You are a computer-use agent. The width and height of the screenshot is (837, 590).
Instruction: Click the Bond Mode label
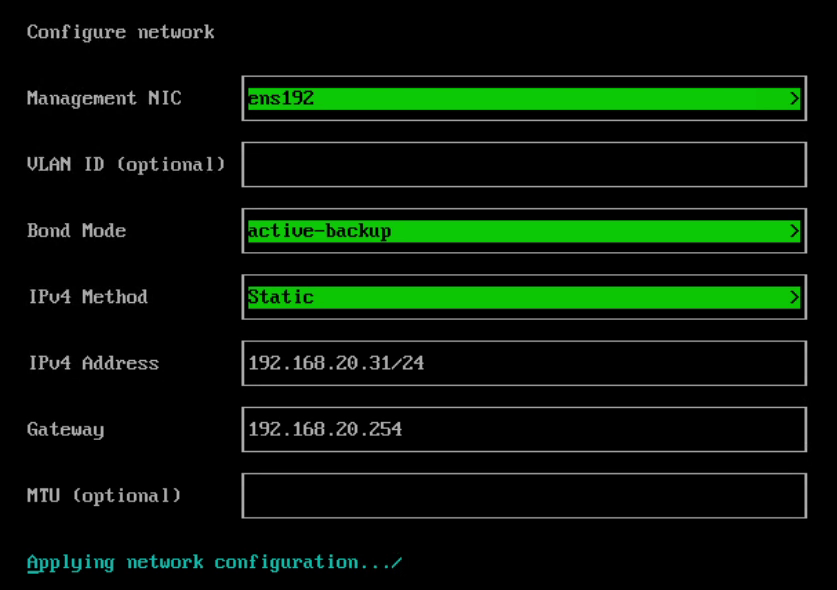[x=76, y=231]
